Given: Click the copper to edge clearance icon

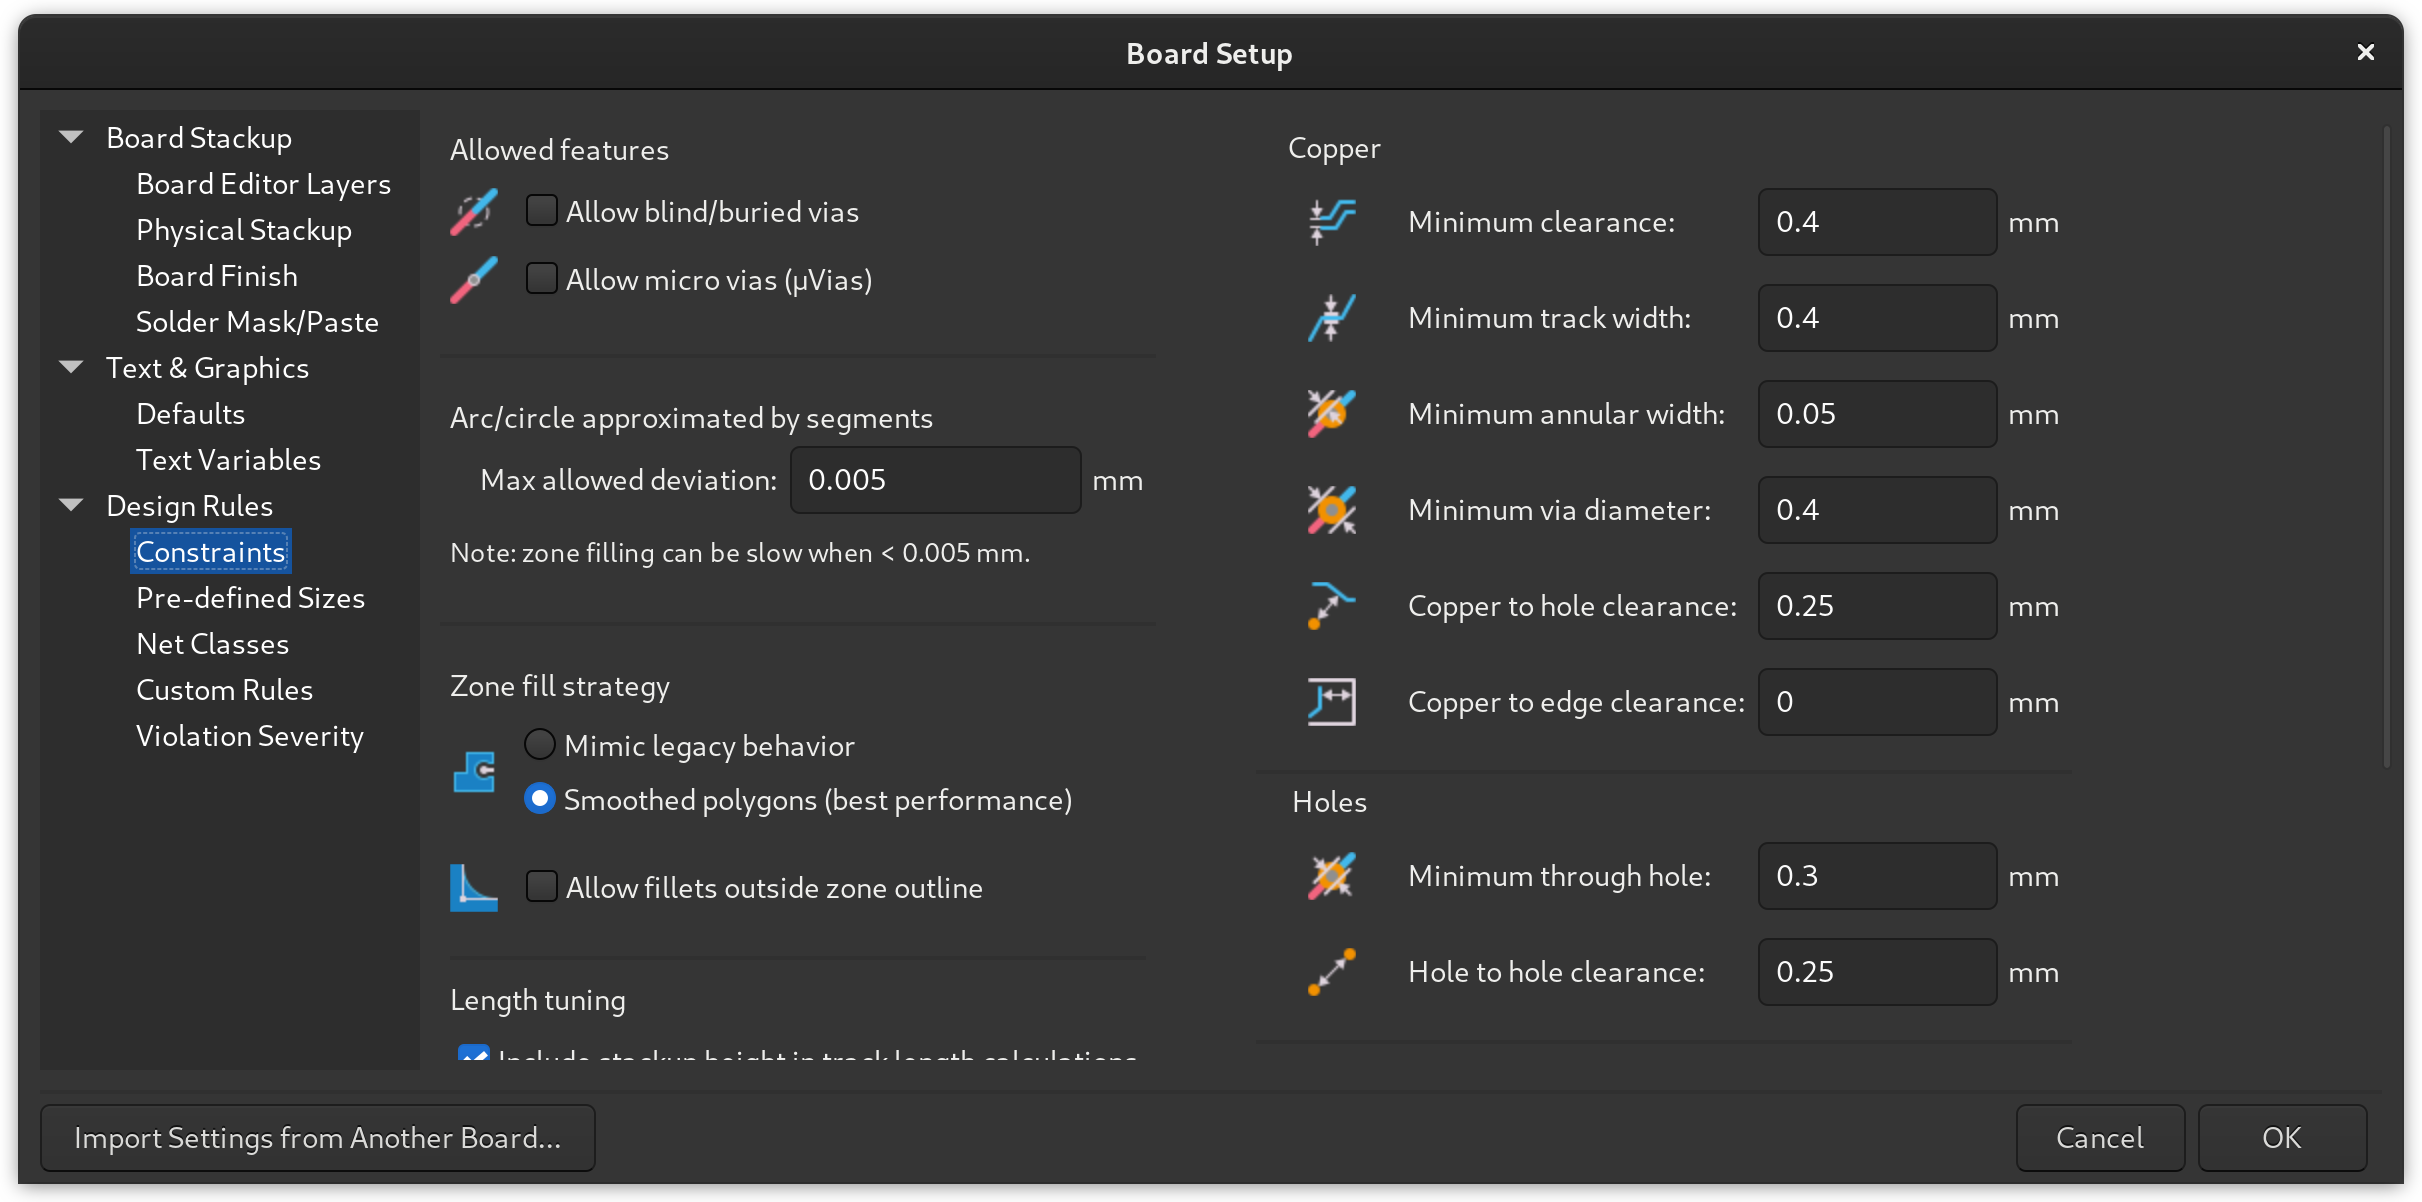Looking at the screenshot, I should tap(1331, 702).
